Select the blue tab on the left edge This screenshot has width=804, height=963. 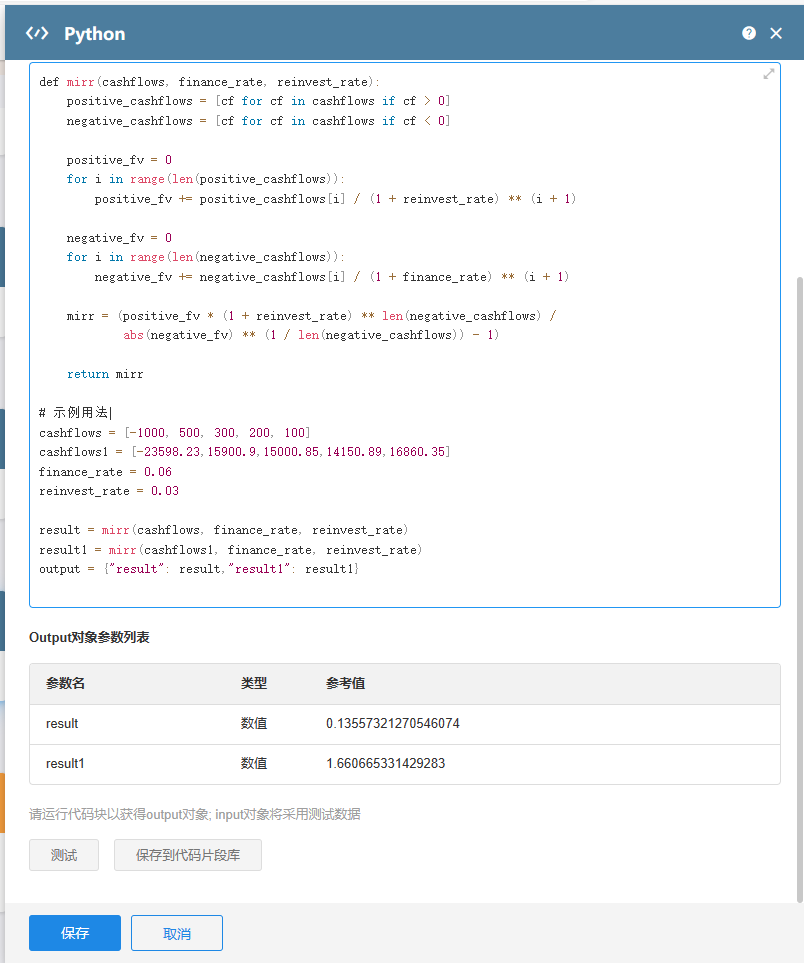[3, 257]
